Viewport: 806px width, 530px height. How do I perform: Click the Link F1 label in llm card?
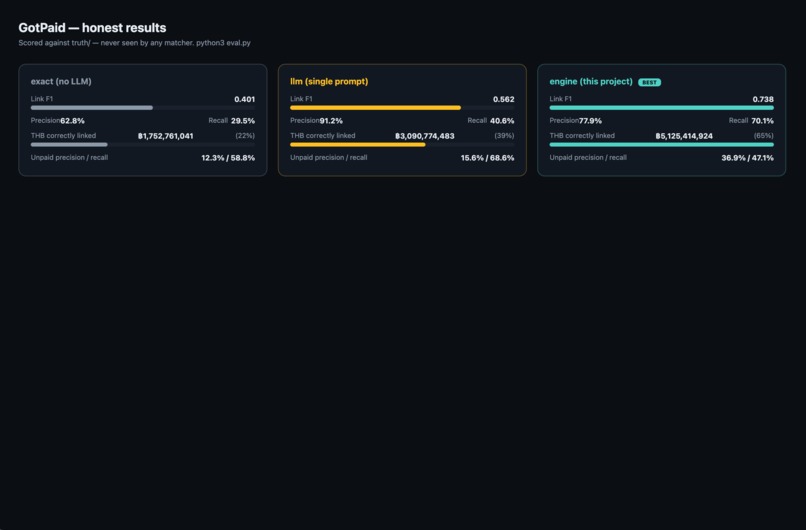[x=301, y=99]
